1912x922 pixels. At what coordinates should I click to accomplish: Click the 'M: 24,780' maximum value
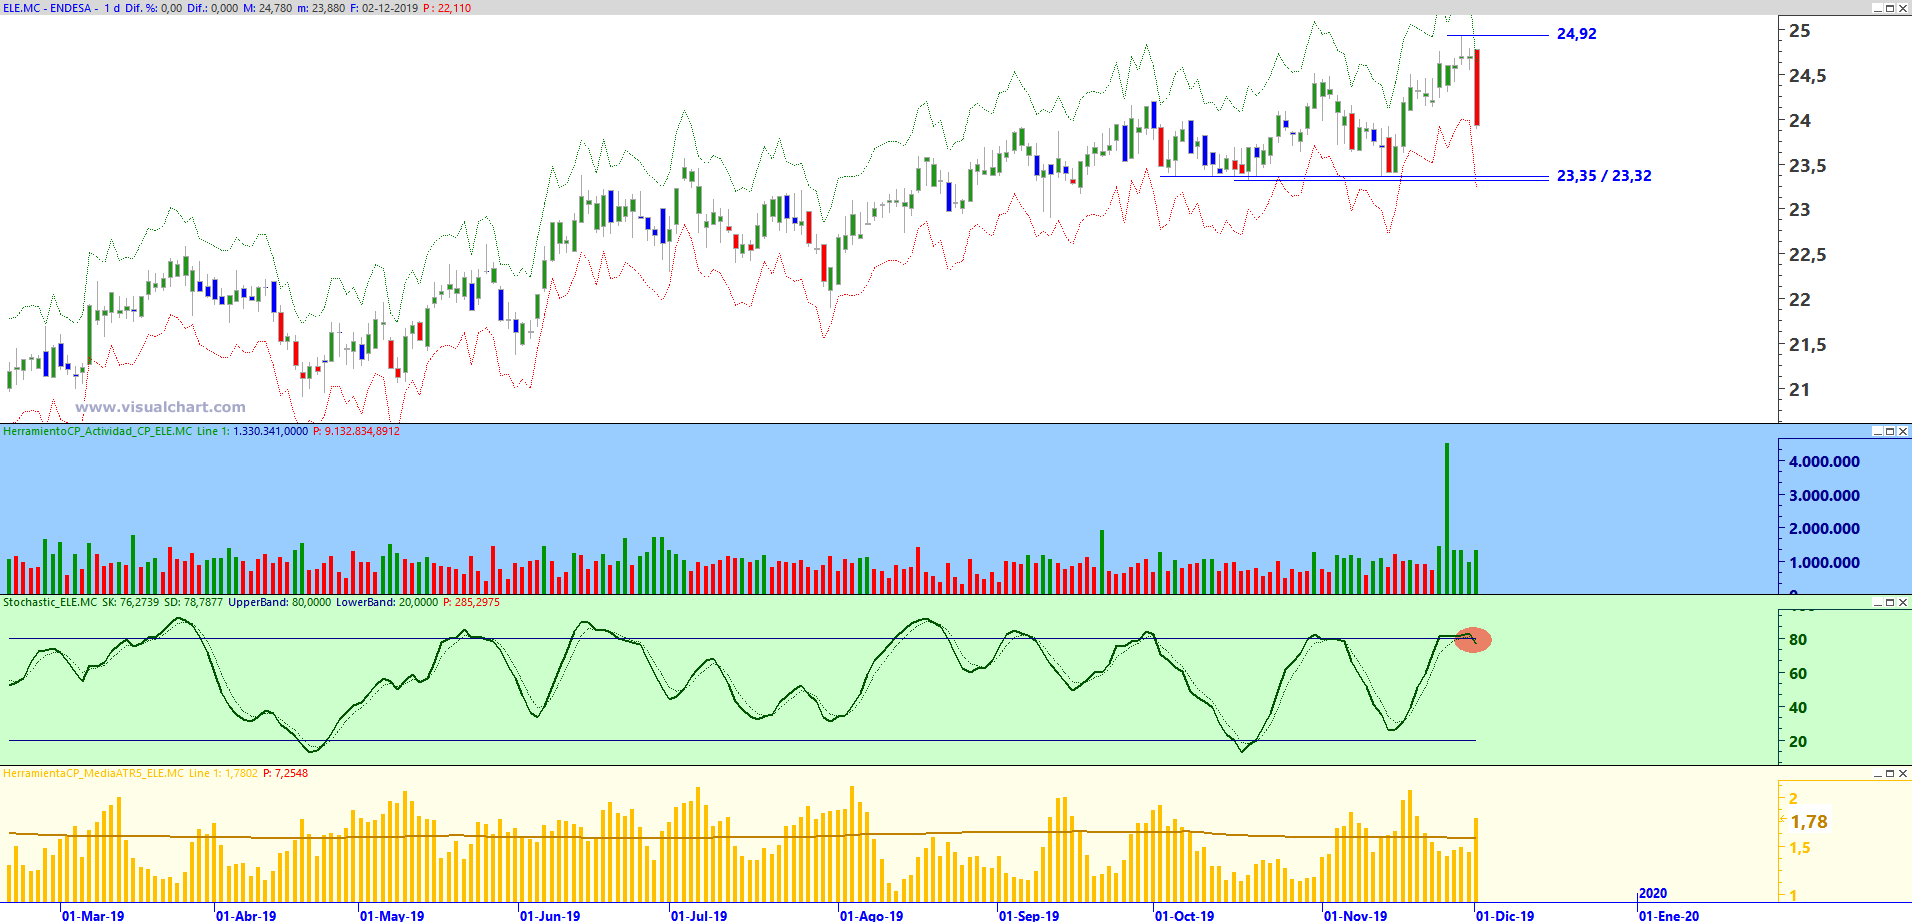tap(268, 8)
